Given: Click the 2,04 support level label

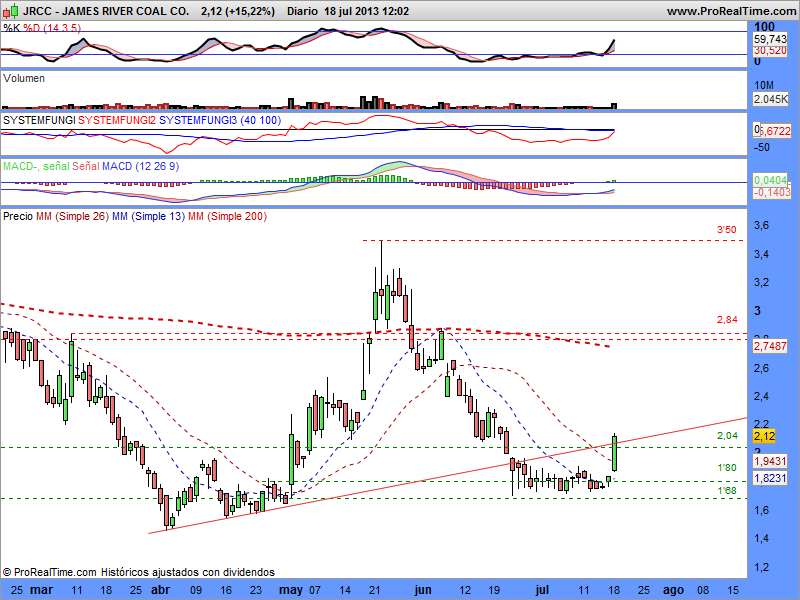Looking at the screenshot, I should pos(727,435).
